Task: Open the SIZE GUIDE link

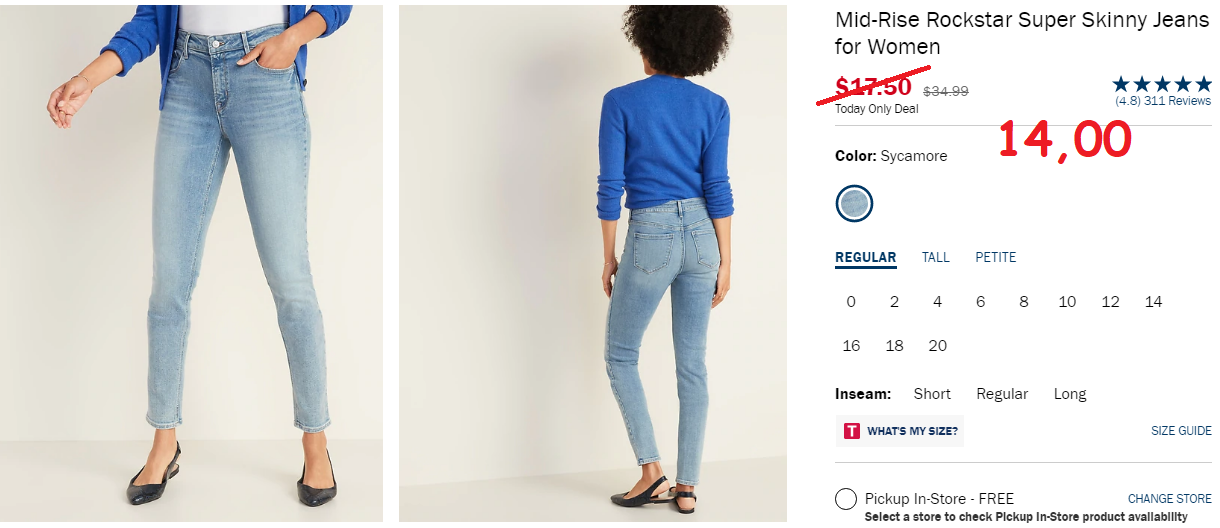Action: click(x=1181, y=431)
